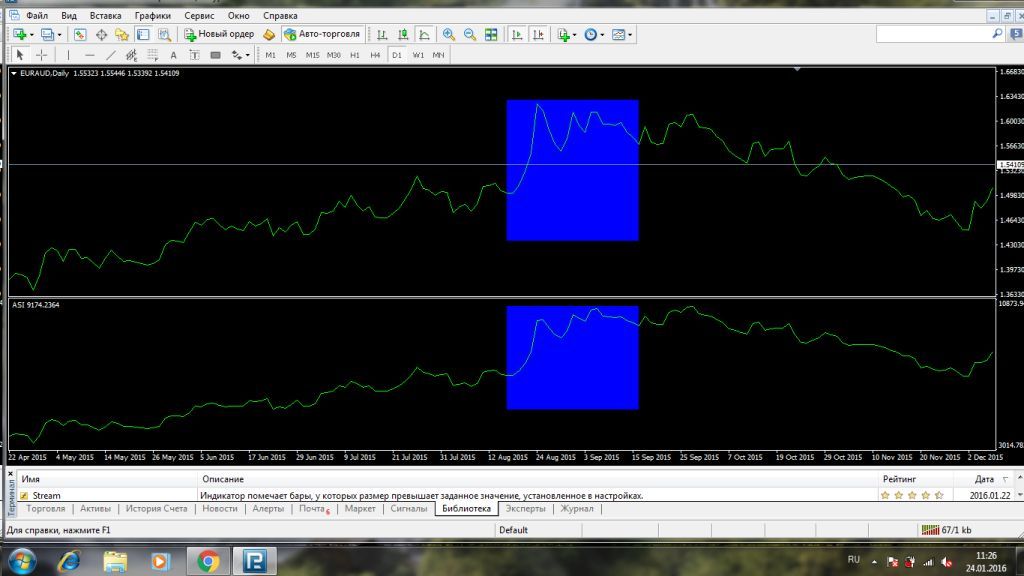This screenshot has width=1024, height=576.
Task: Switch timeframe to H4
Action: [x=375, y=55]
